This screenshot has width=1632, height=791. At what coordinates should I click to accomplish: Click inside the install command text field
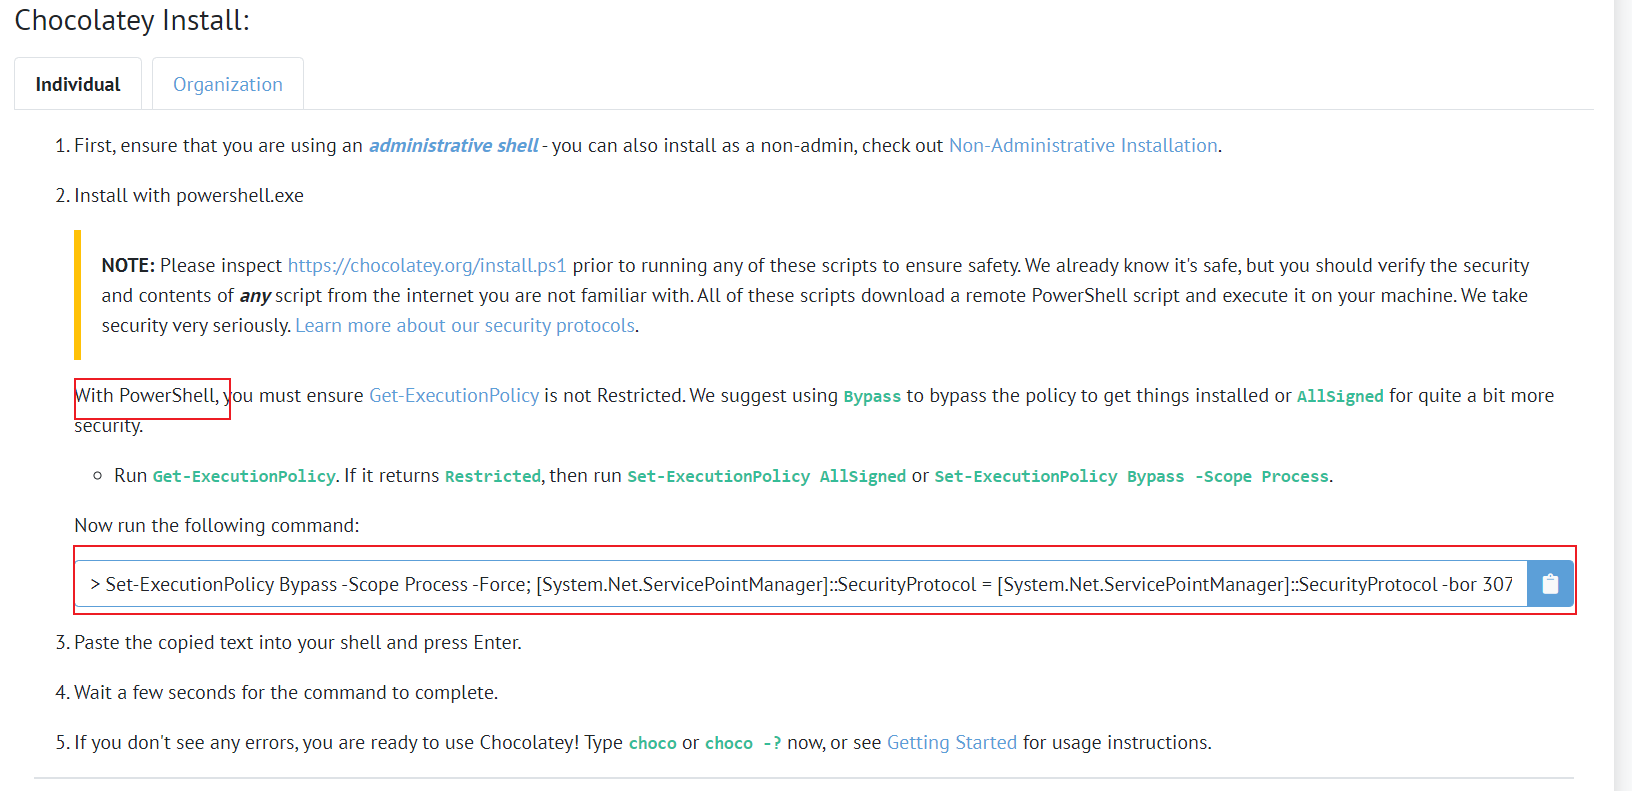[801, 584]
